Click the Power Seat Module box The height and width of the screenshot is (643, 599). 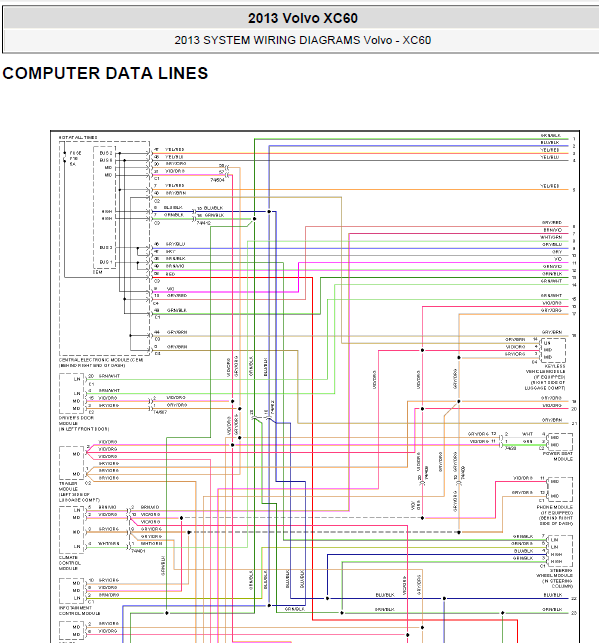(560, 442)
